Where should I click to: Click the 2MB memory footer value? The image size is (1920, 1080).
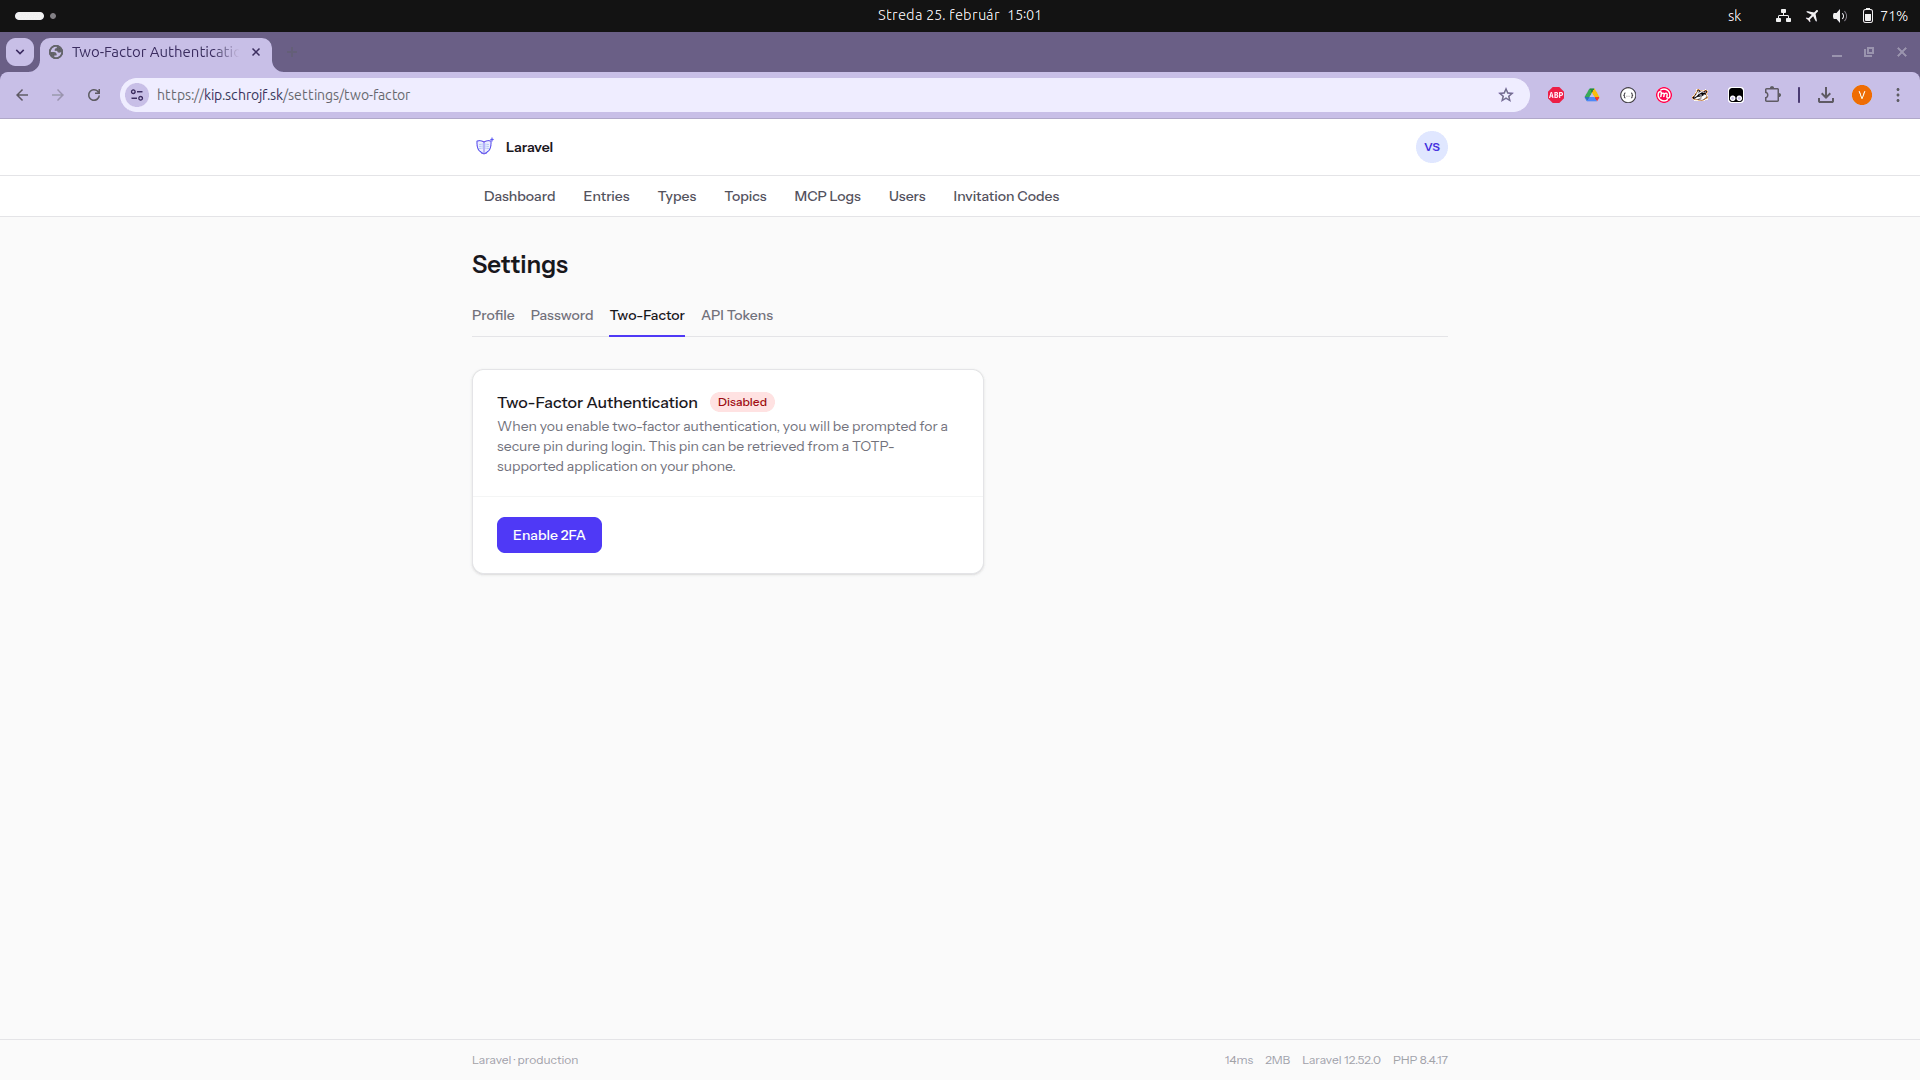(x=1277, y=1060)
